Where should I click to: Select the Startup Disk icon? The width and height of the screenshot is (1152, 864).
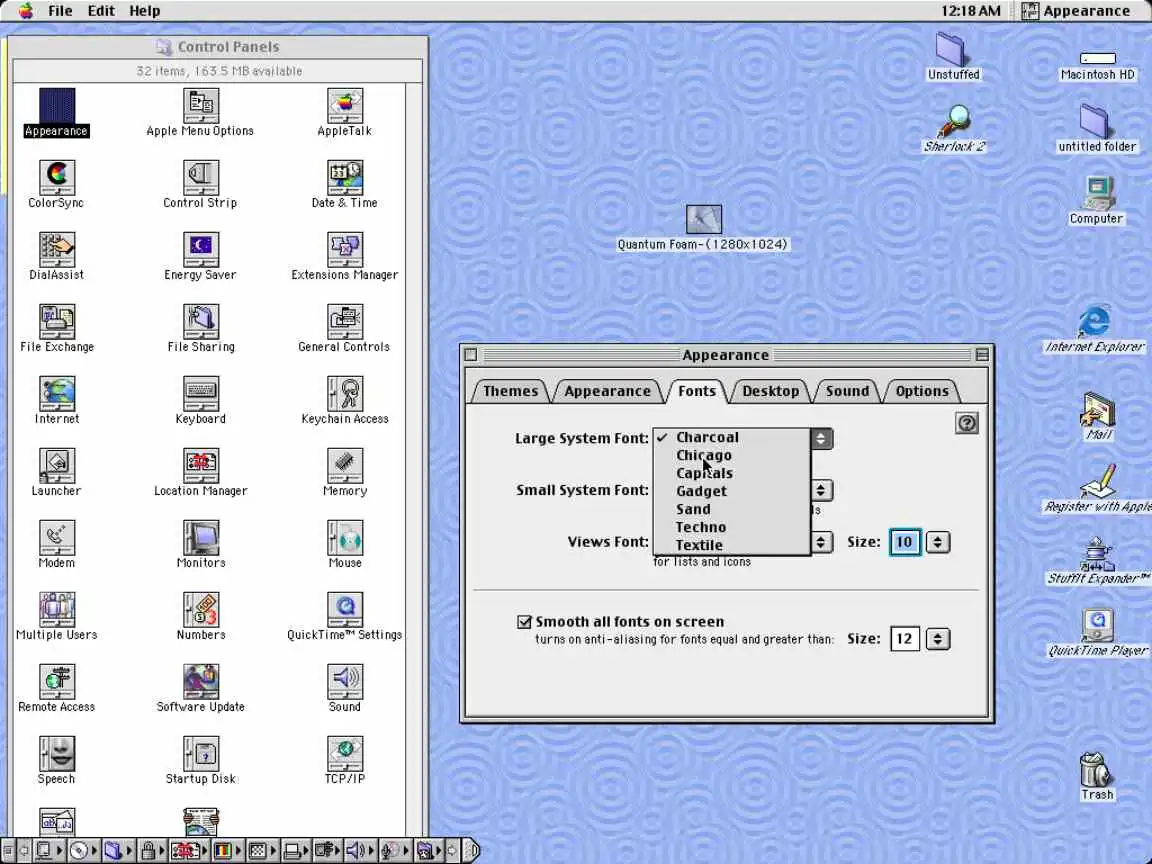201,755
